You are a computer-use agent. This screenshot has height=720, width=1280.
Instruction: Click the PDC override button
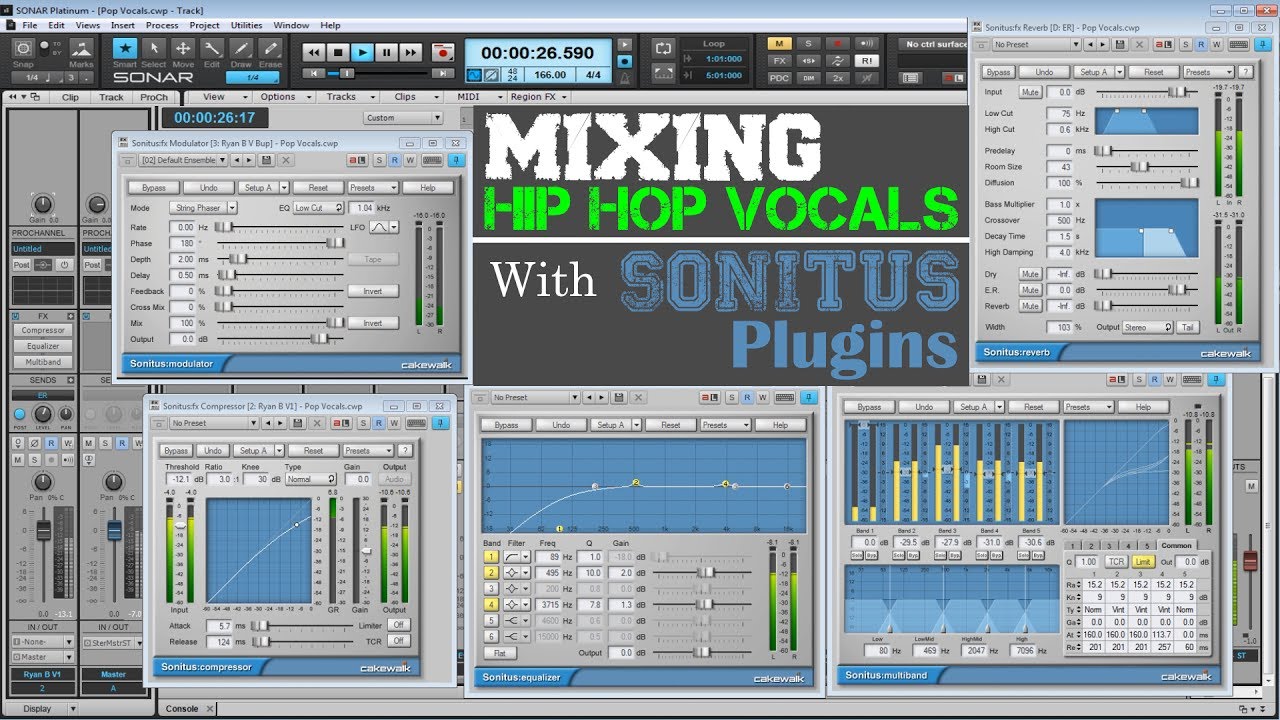pyautogui.click(x=779, y=77)
